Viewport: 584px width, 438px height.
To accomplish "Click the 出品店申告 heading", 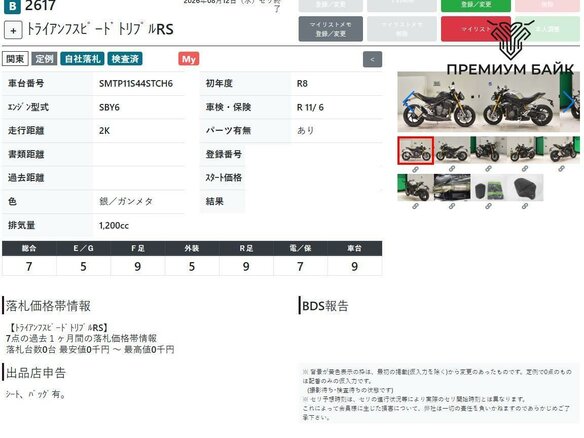I will (x=36, y=372).
